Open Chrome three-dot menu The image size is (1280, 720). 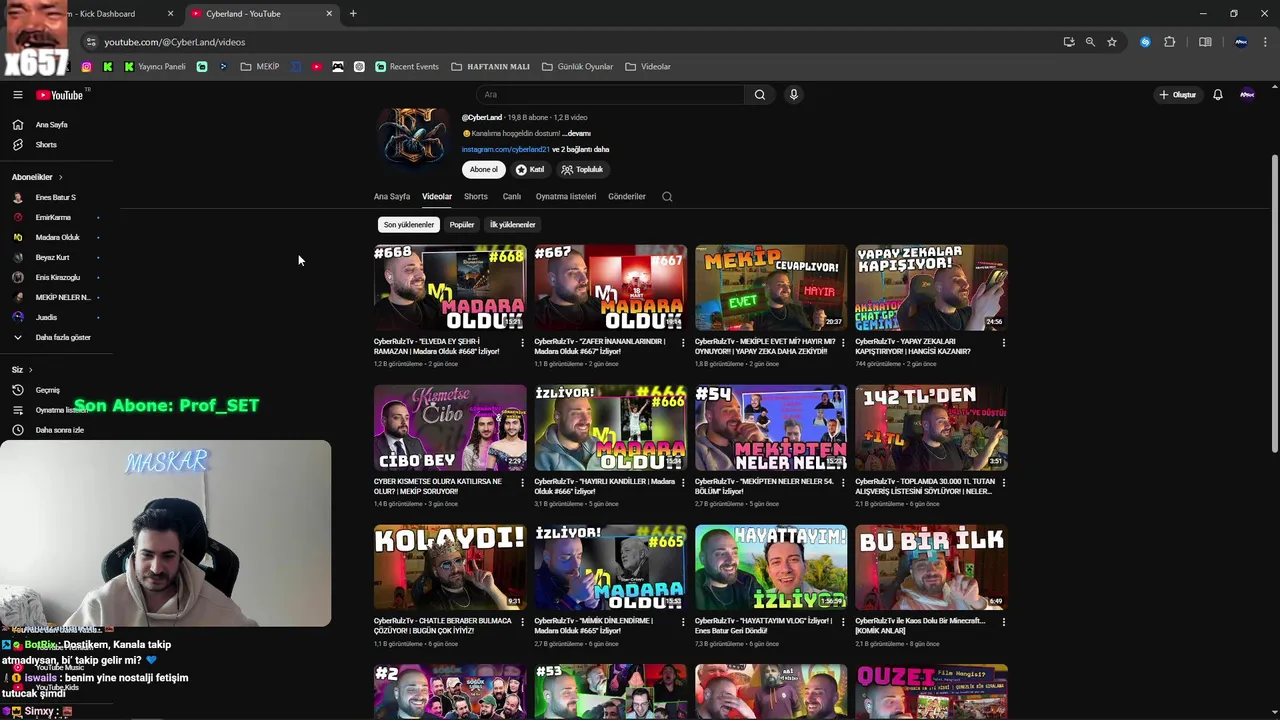point(1266,42)
